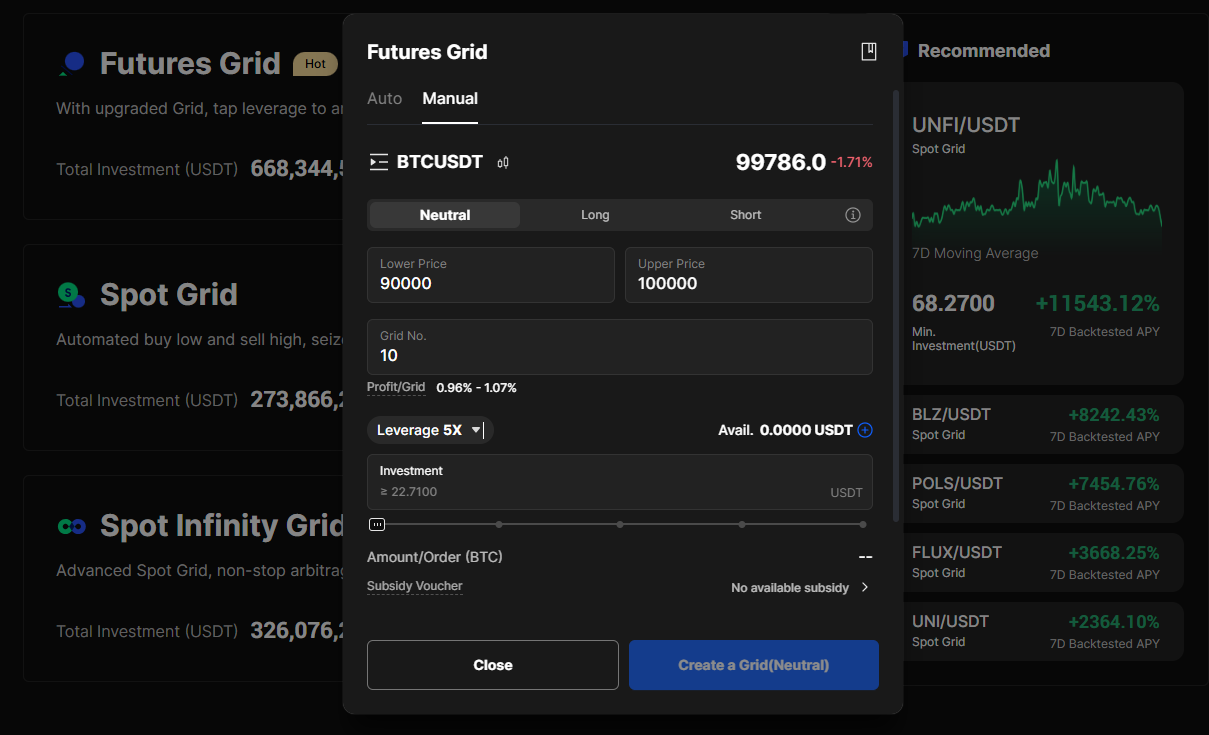This screenshot has height=735, width=1209.
Task: Open the Leverage 5X dropdown
Action: point(429,430)
